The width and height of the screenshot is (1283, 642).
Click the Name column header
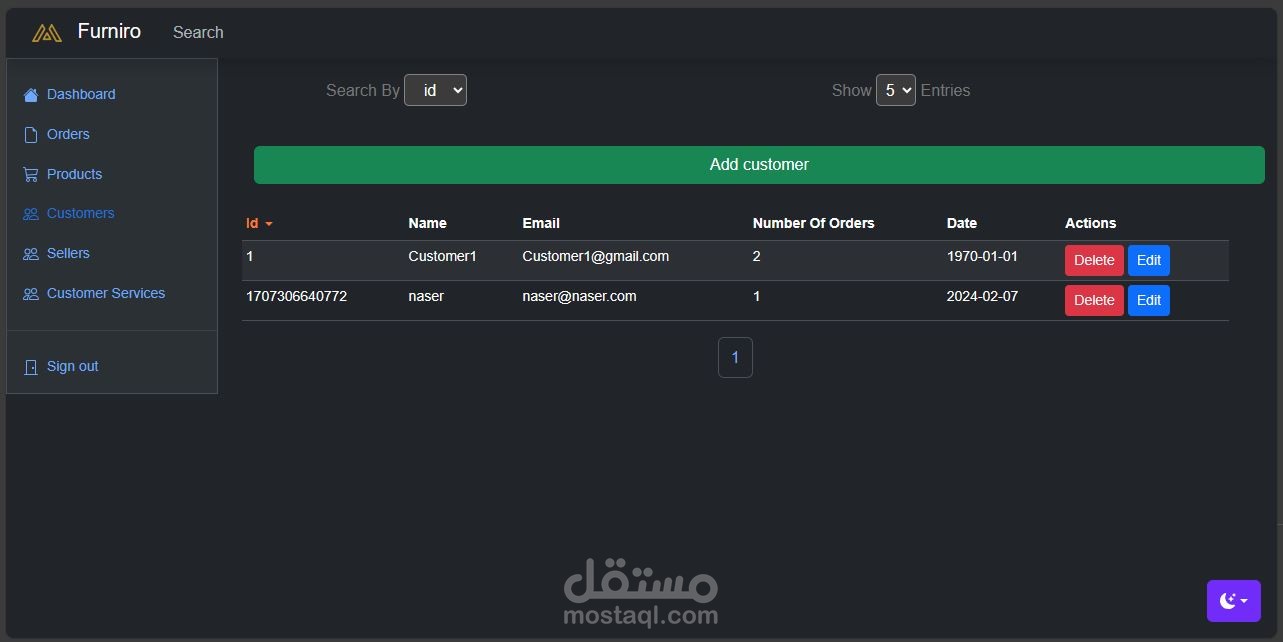click(427, 223)
